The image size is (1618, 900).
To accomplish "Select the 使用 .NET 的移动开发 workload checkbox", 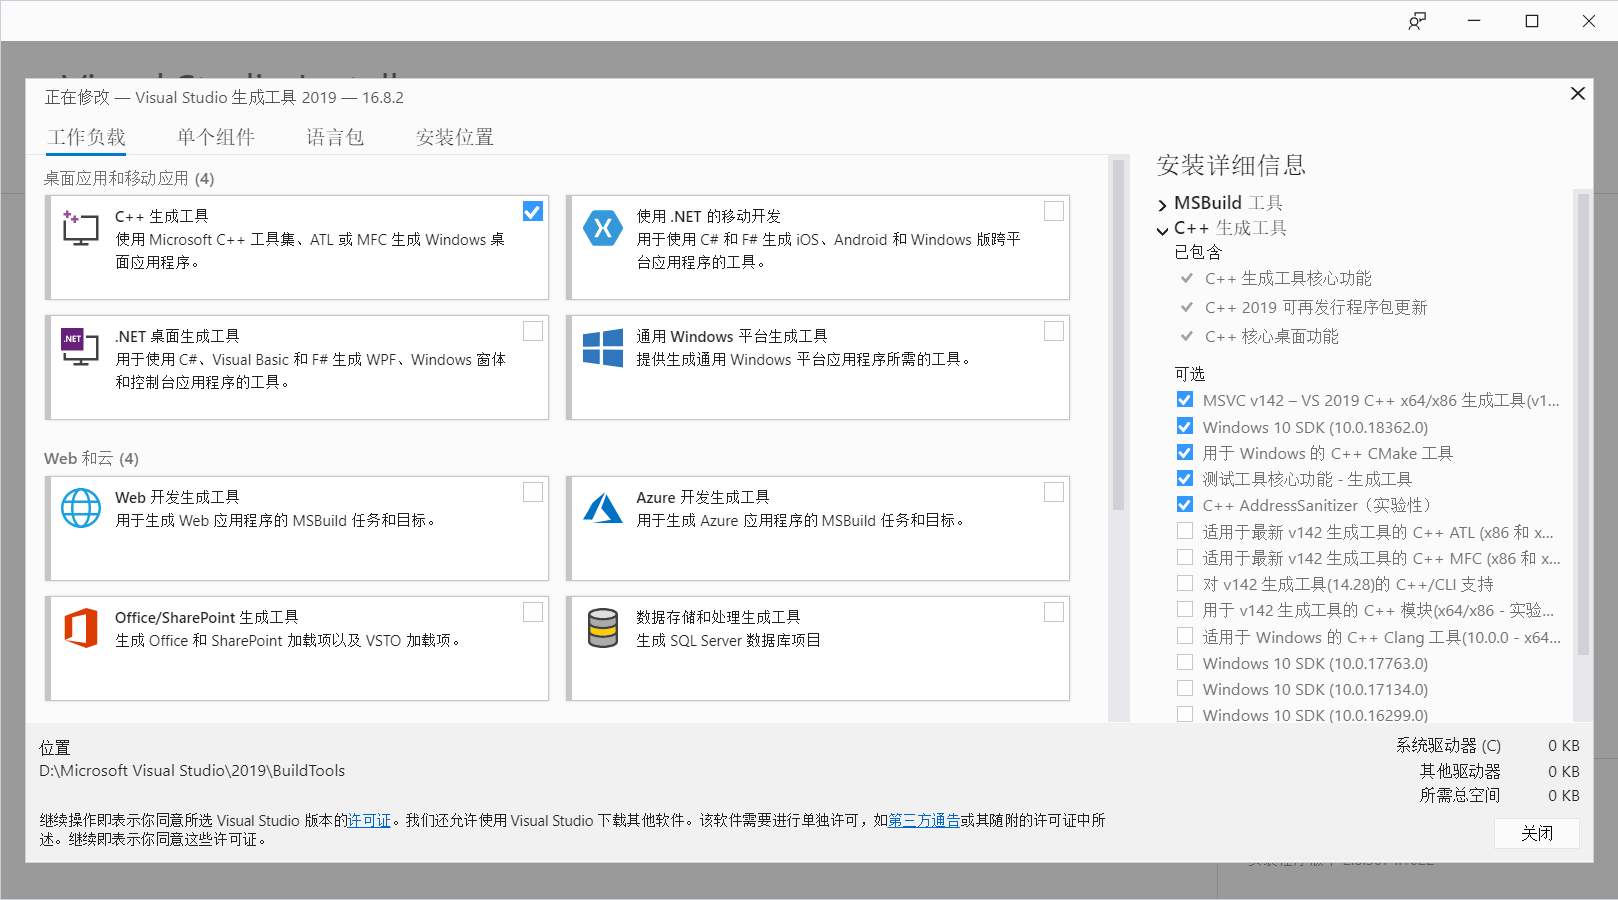I will pos(1054,211).
